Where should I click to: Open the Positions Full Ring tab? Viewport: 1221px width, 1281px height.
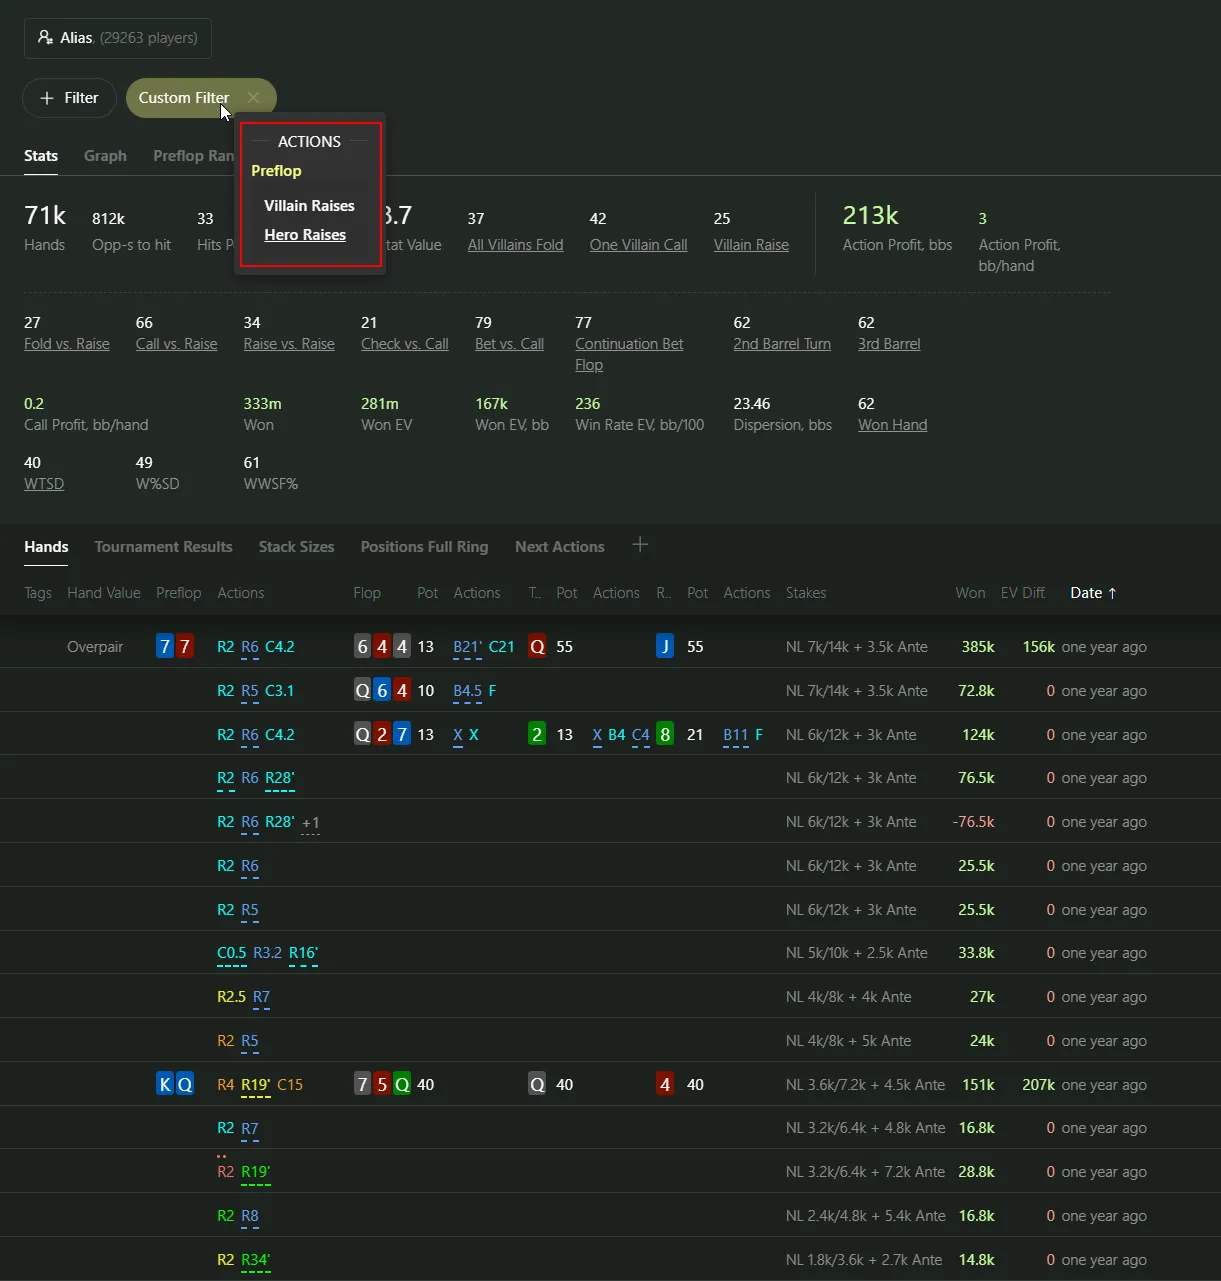pos(424,547)
